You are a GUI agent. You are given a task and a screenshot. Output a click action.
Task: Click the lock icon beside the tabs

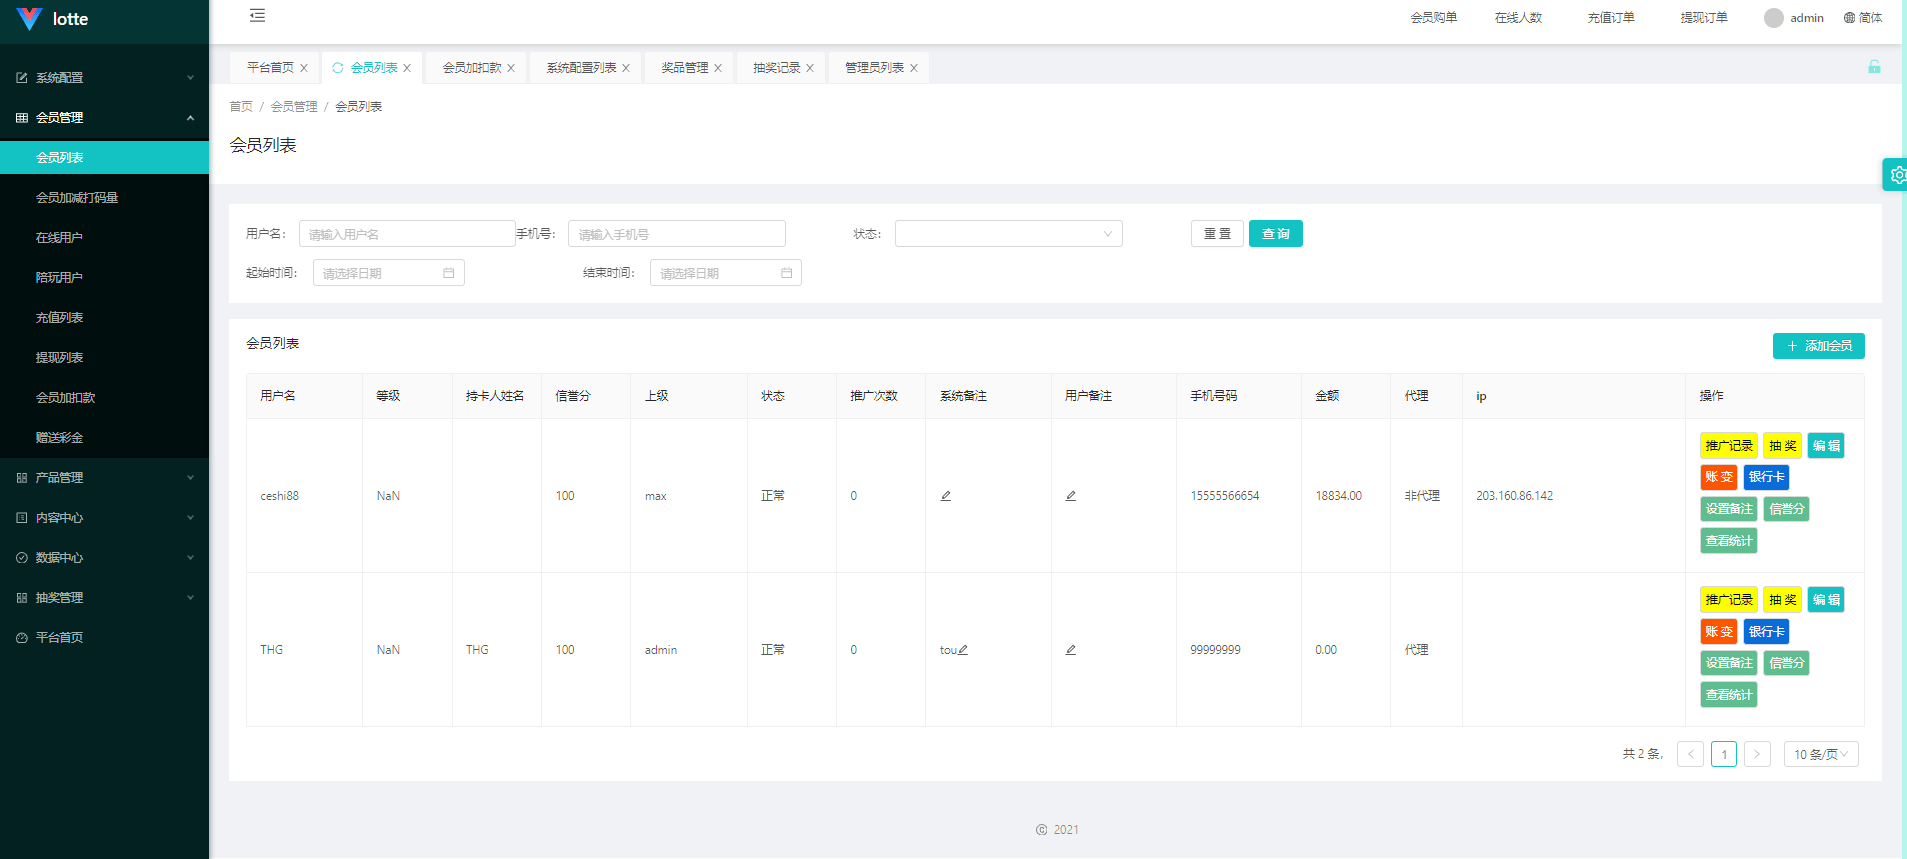pyautogui.click(x=1874, y=67)
